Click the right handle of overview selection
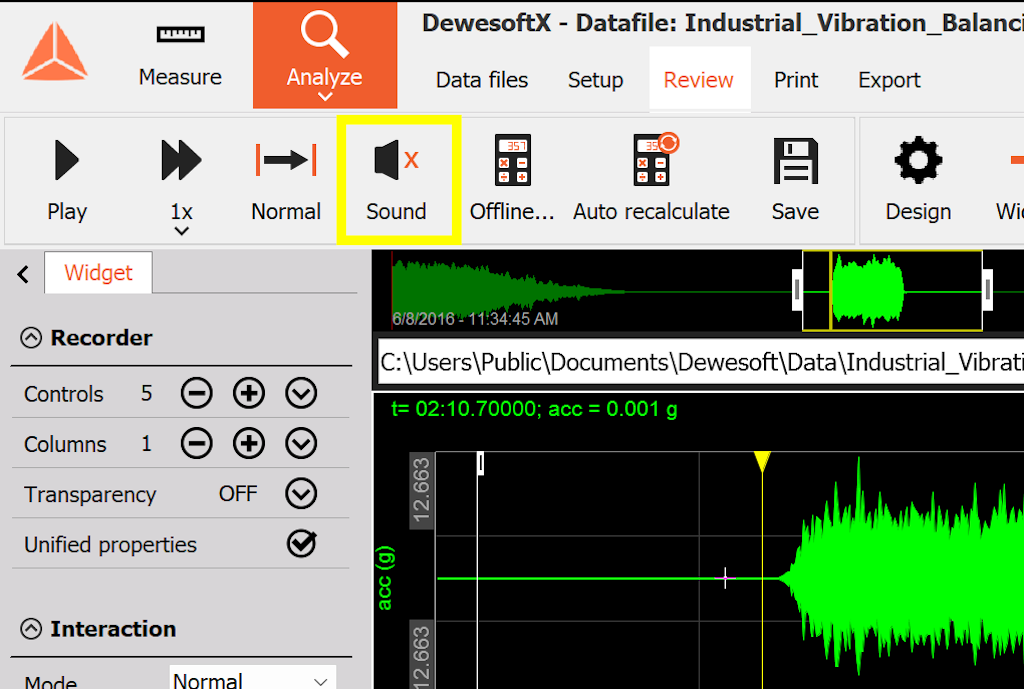The width and height of the screenshot is (1024, 689). point(987,289)
